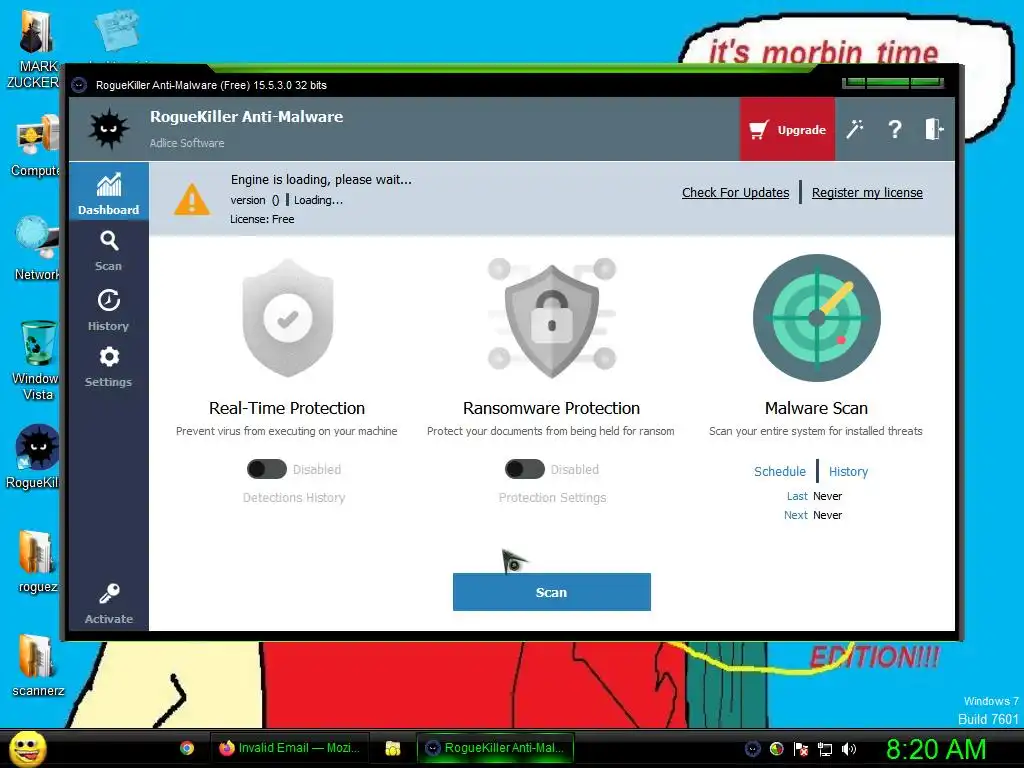Open the Dashboard sidebar tab

(x=108, y=191)
